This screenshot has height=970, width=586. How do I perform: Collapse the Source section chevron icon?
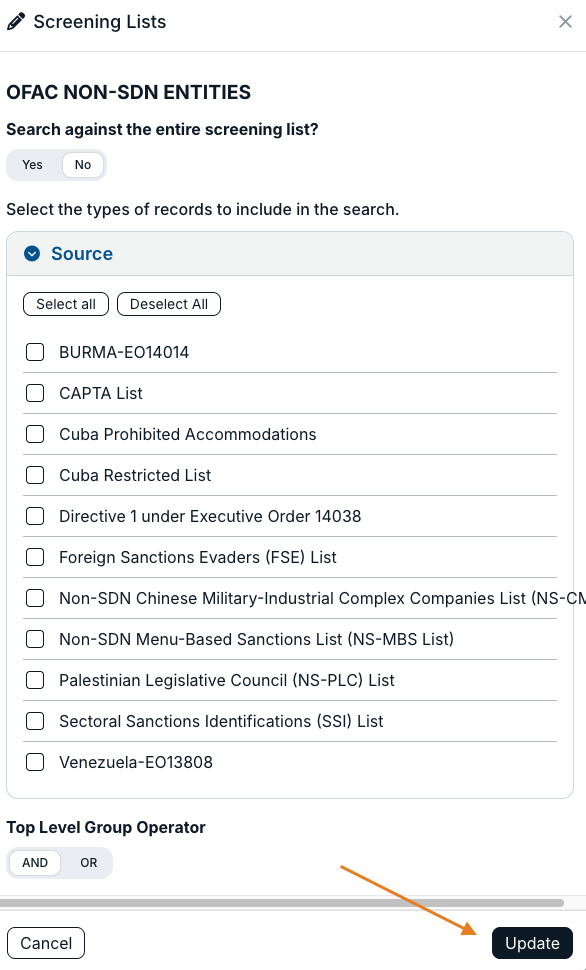[32, 254]
